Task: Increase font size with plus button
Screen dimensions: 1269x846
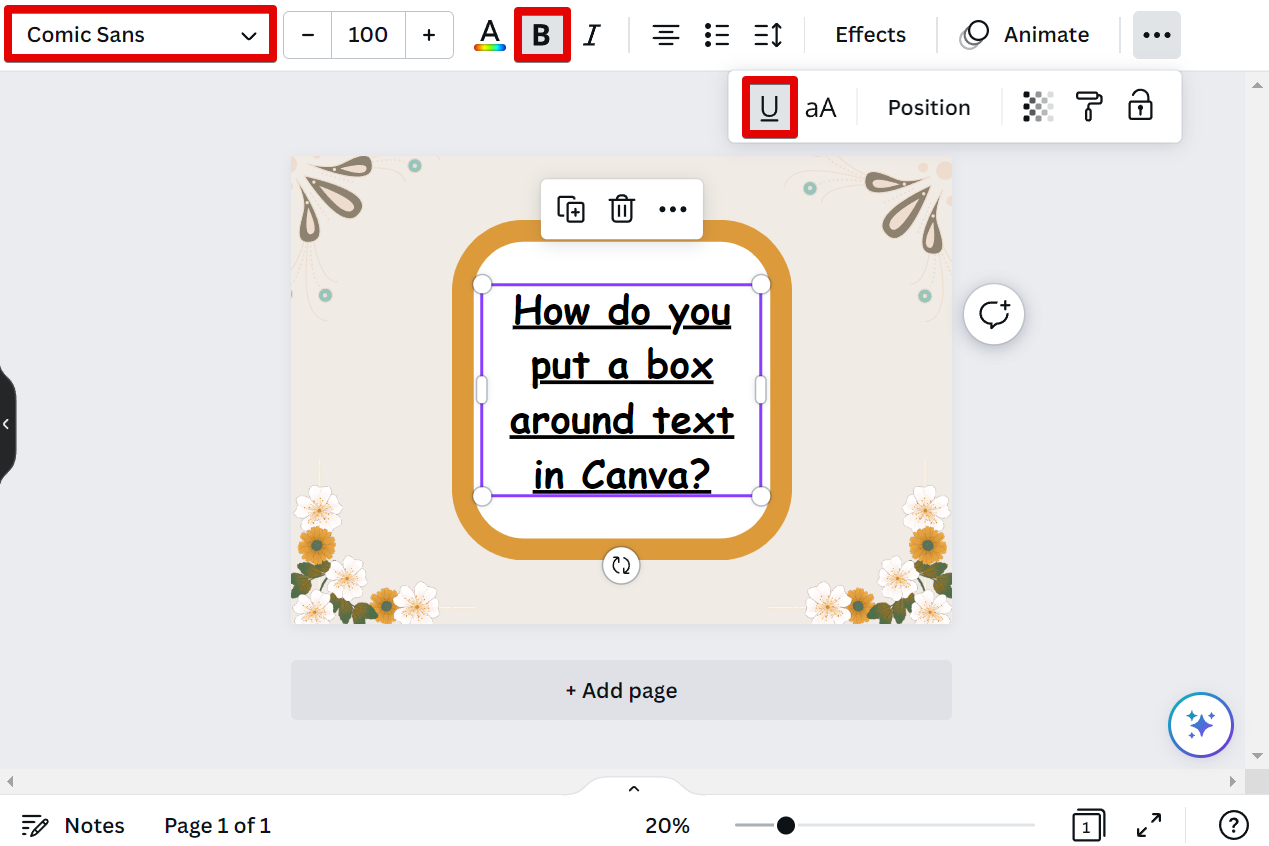Action: pyautogui.click(x=429, y=35)
